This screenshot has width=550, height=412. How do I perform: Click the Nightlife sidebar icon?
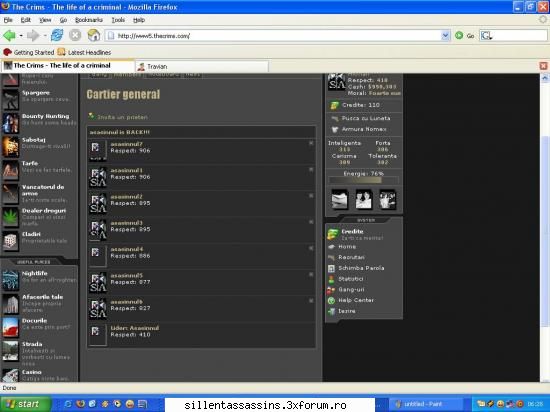(x=10, y=280)
